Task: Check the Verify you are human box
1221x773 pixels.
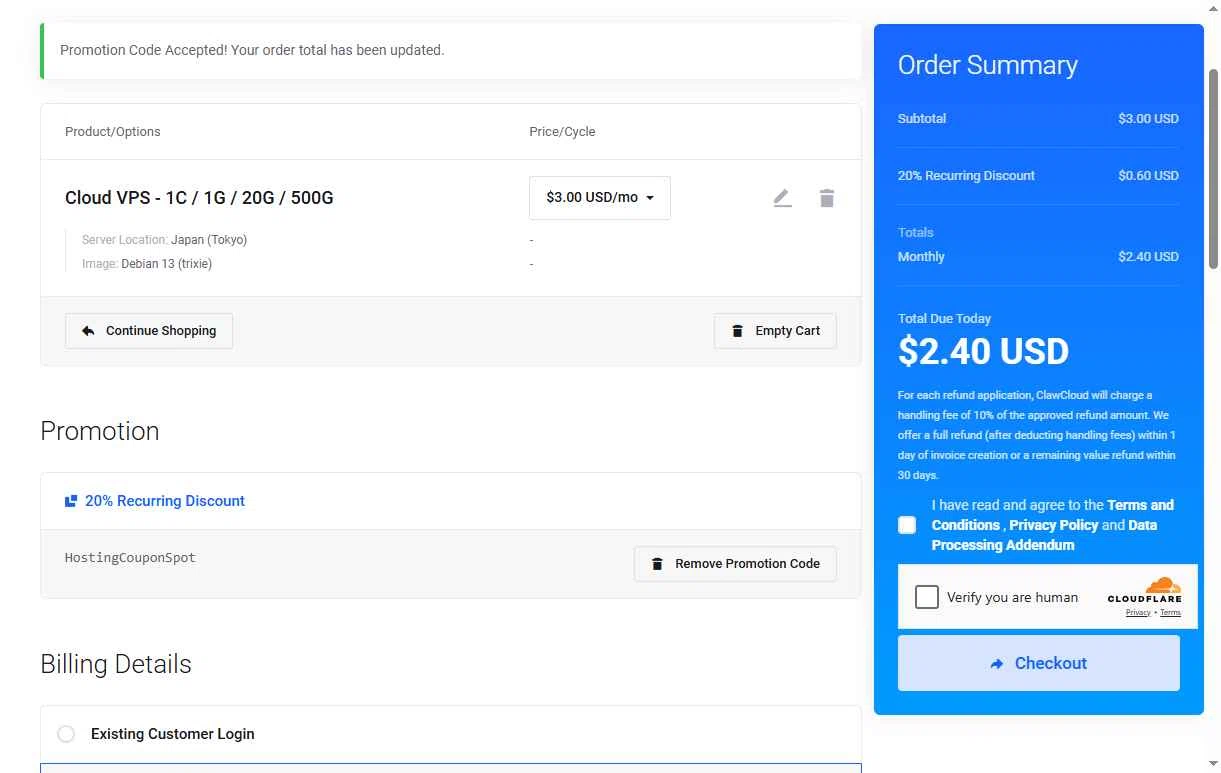Action: point(927,597)
